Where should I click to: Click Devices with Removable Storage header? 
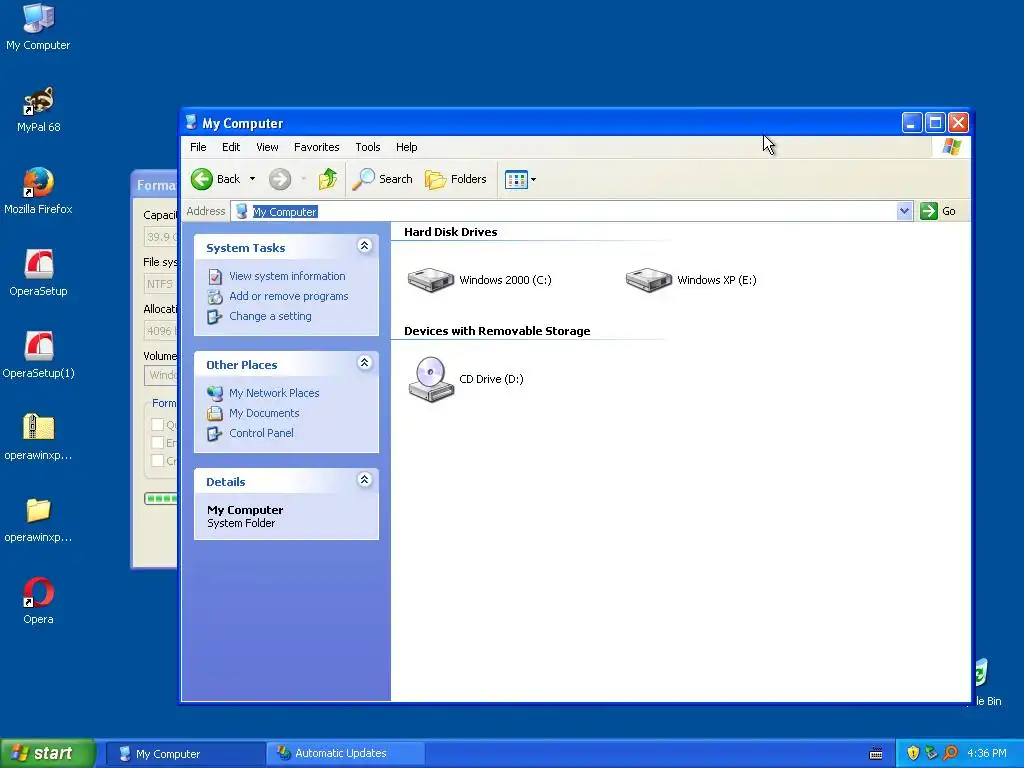pos(497,331)
